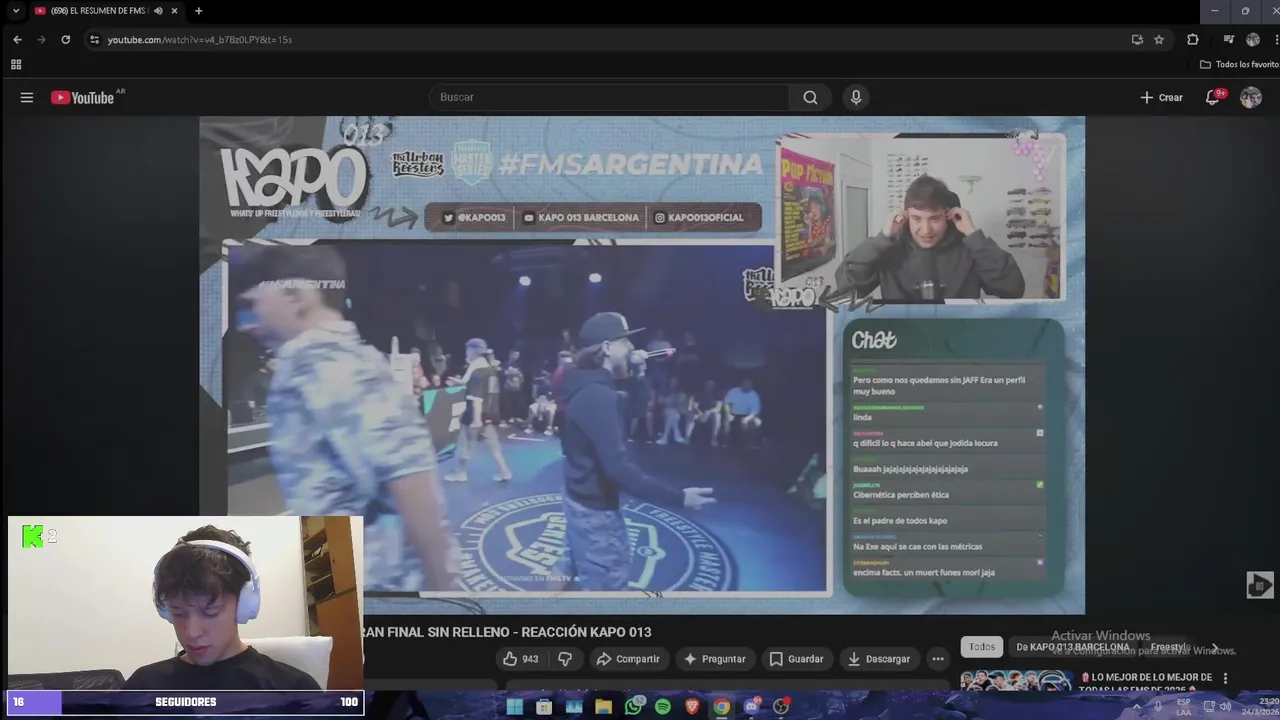Click the Descargar button
1280x720 pixels.
coord(878,659)
